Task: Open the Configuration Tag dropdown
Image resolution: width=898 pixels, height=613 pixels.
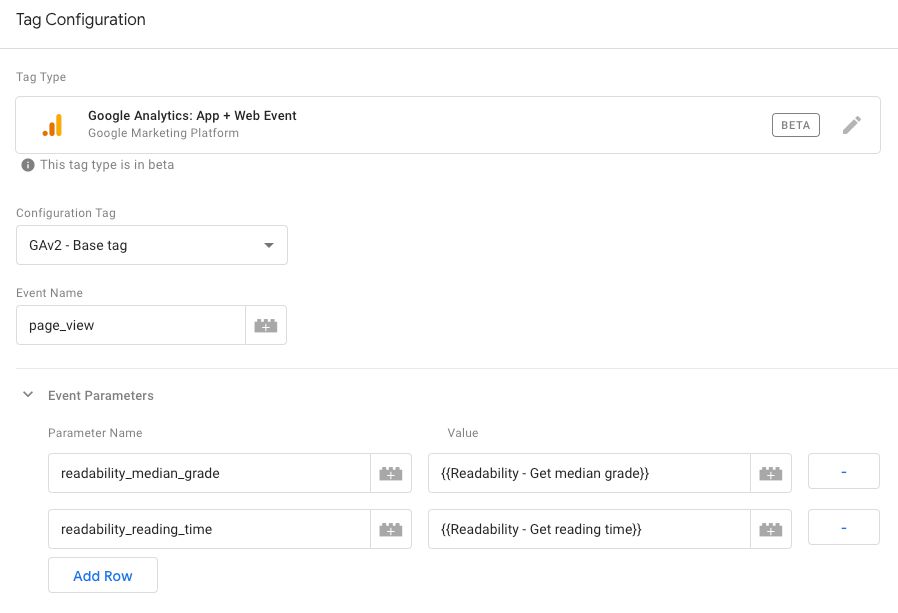Action: coord(152,245)
